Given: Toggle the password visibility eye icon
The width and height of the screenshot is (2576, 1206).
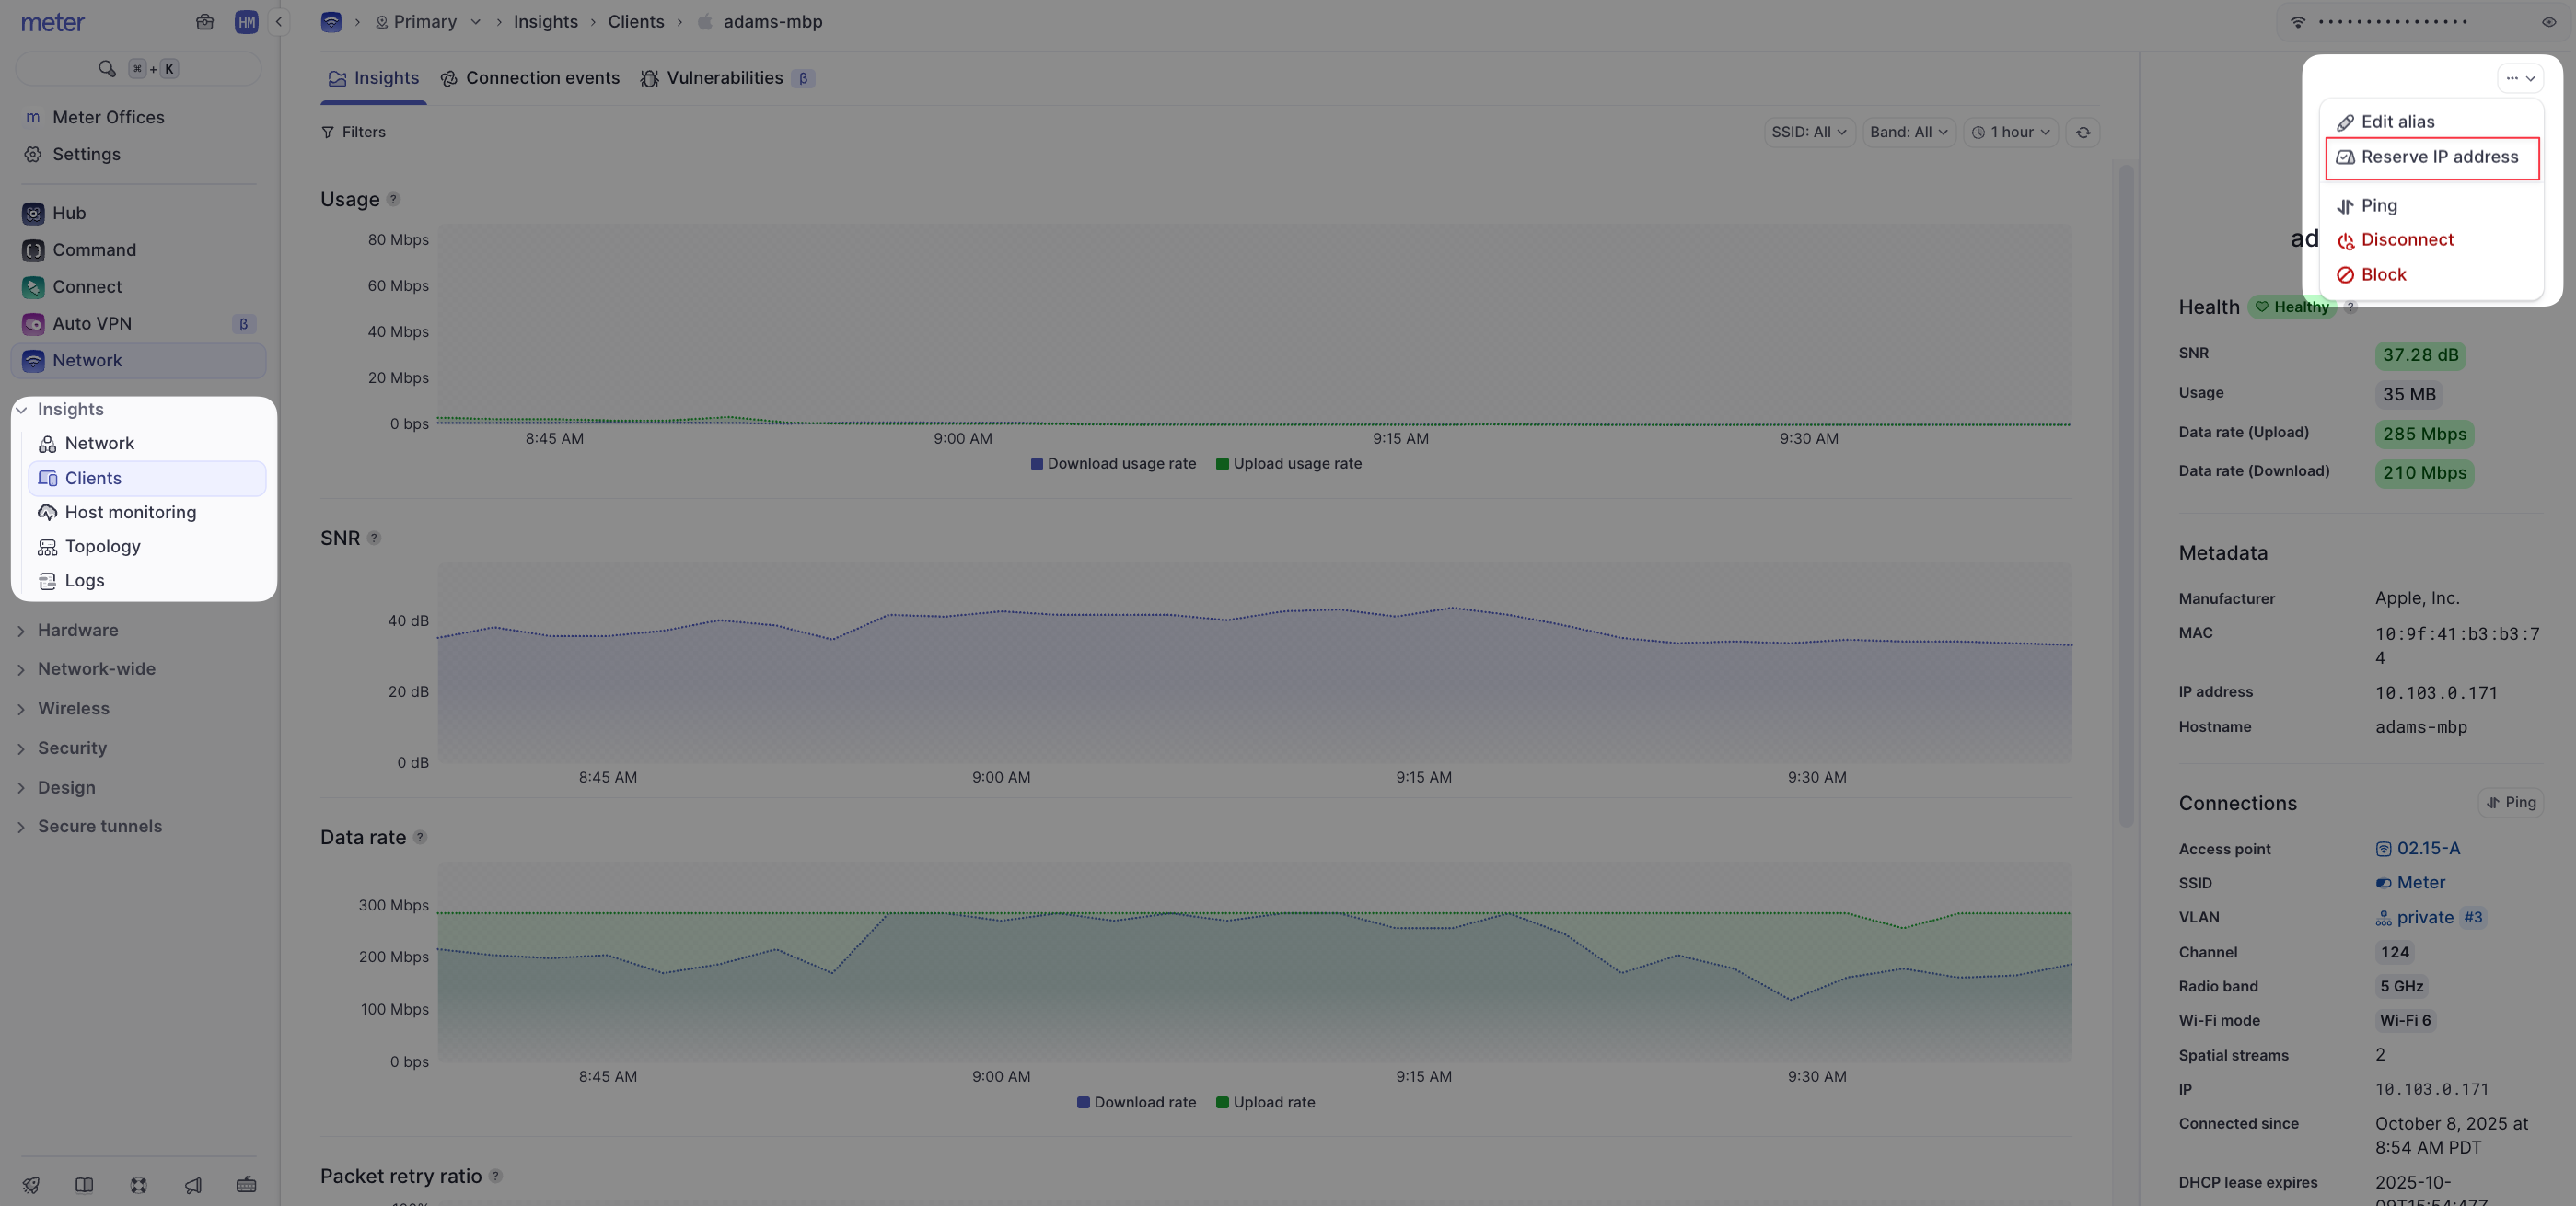Looking at the screenshot, I should 2548,22.
